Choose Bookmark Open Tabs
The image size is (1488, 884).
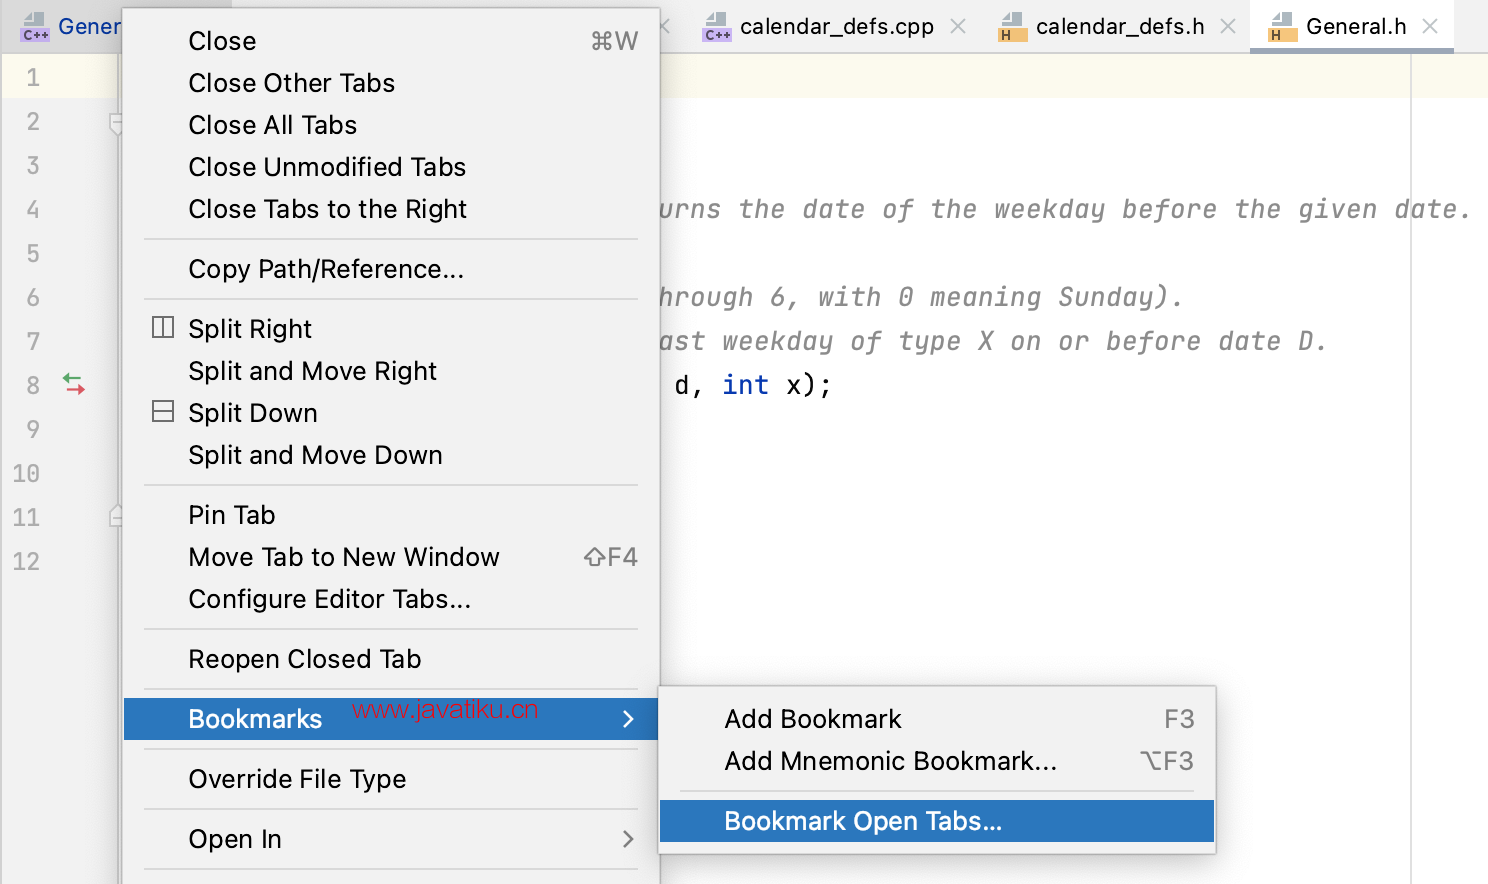pyautogui.click(x=937, y=821)
